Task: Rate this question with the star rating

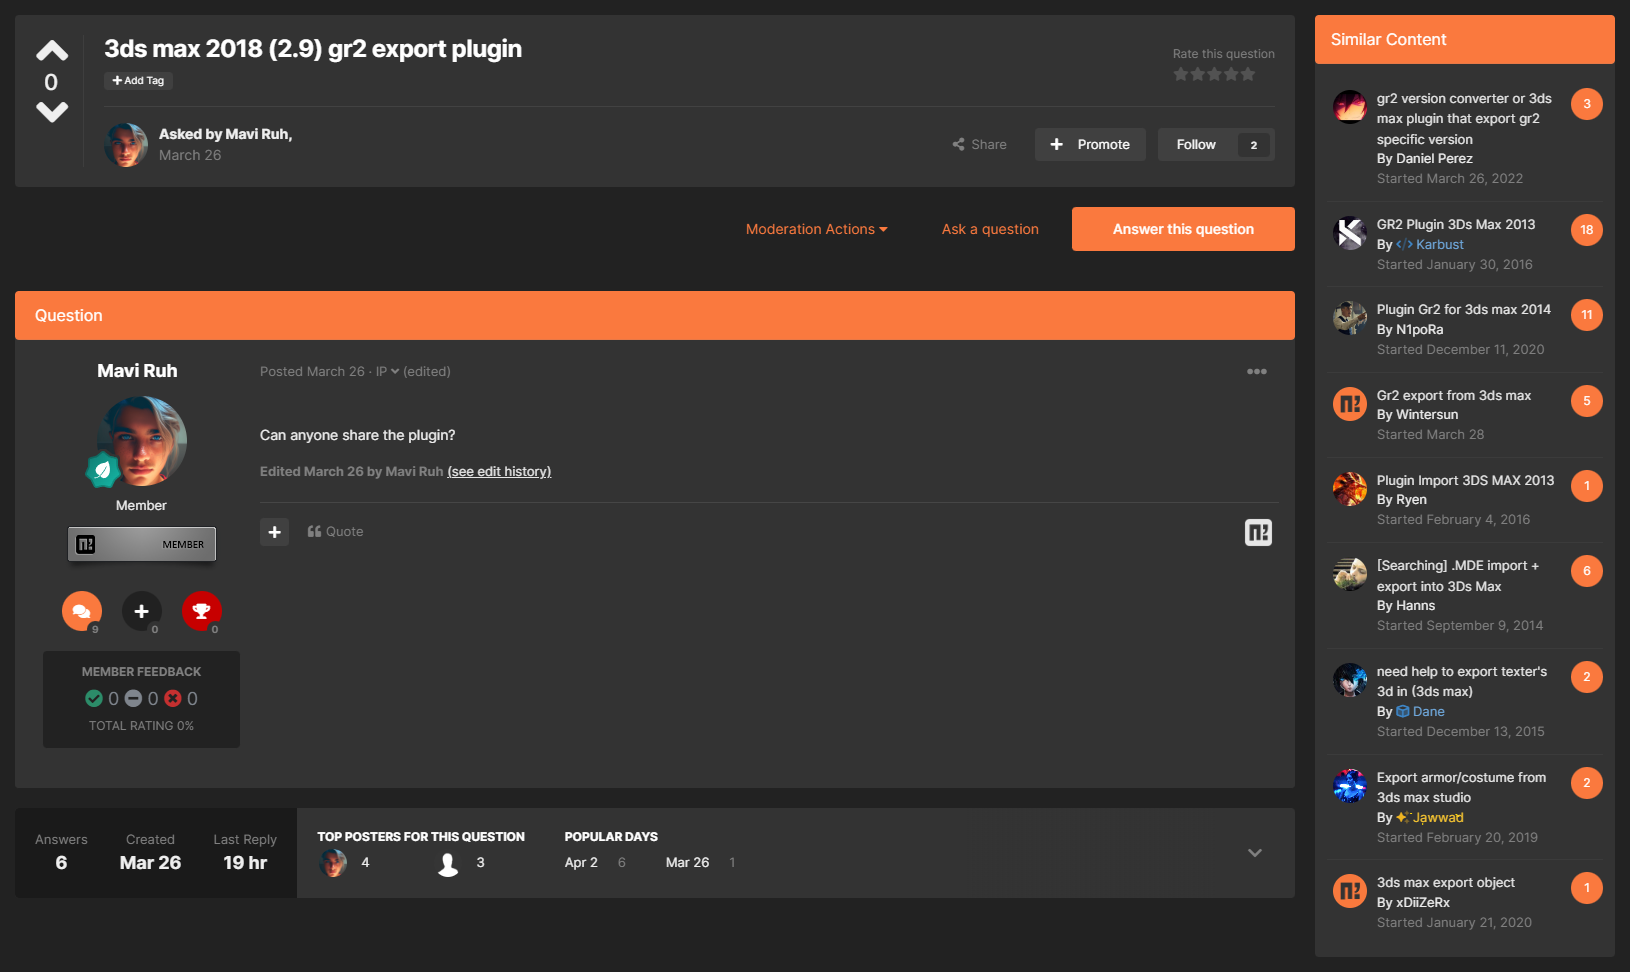Action: [1214, 75]
